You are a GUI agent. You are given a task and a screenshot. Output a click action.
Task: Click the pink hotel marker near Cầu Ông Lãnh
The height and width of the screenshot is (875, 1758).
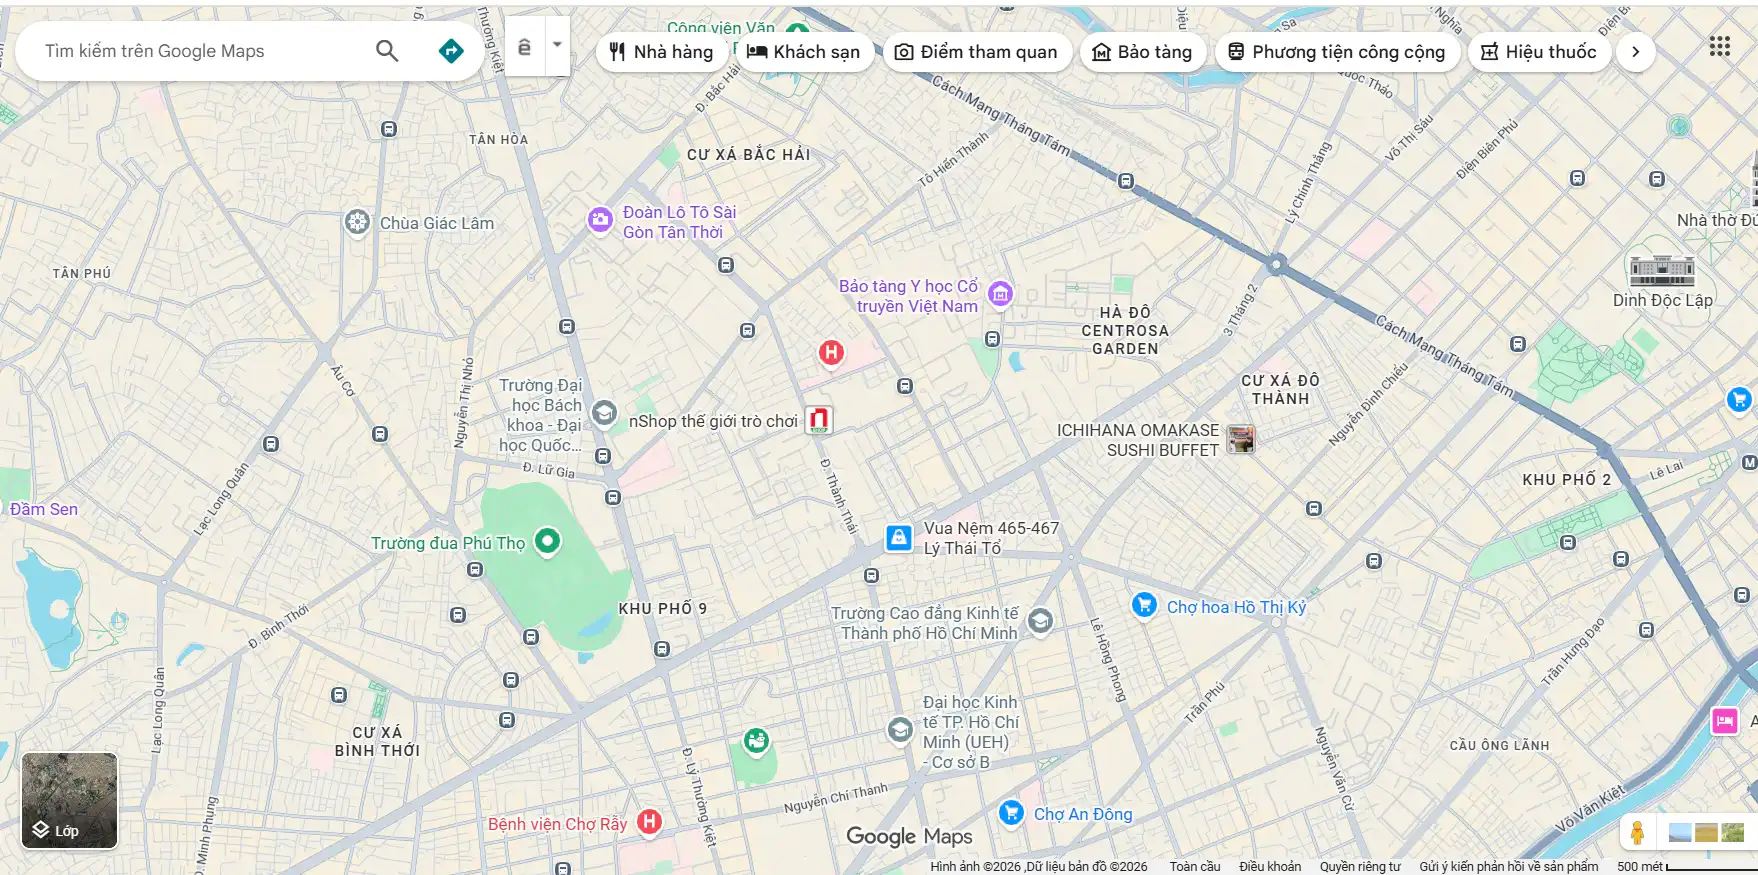(x=1725, y=720)
